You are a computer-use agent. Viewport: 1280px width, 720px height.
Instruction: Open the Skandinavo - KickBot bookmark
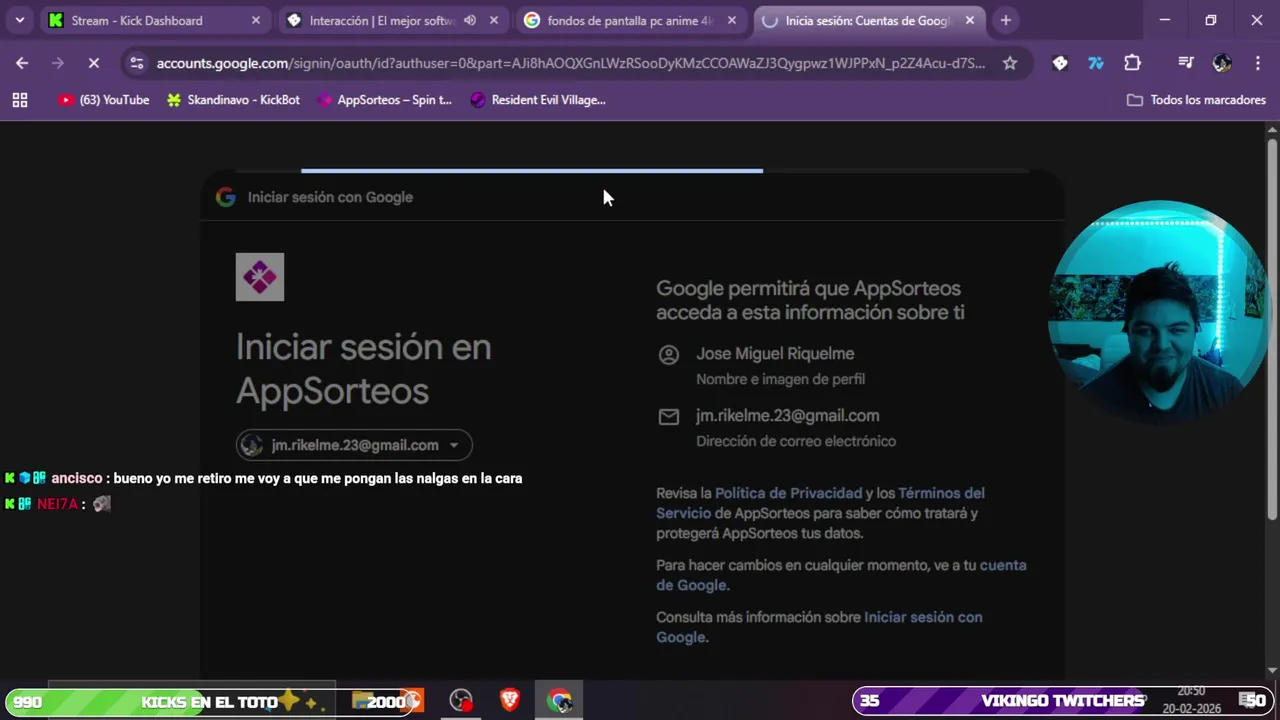233,100
